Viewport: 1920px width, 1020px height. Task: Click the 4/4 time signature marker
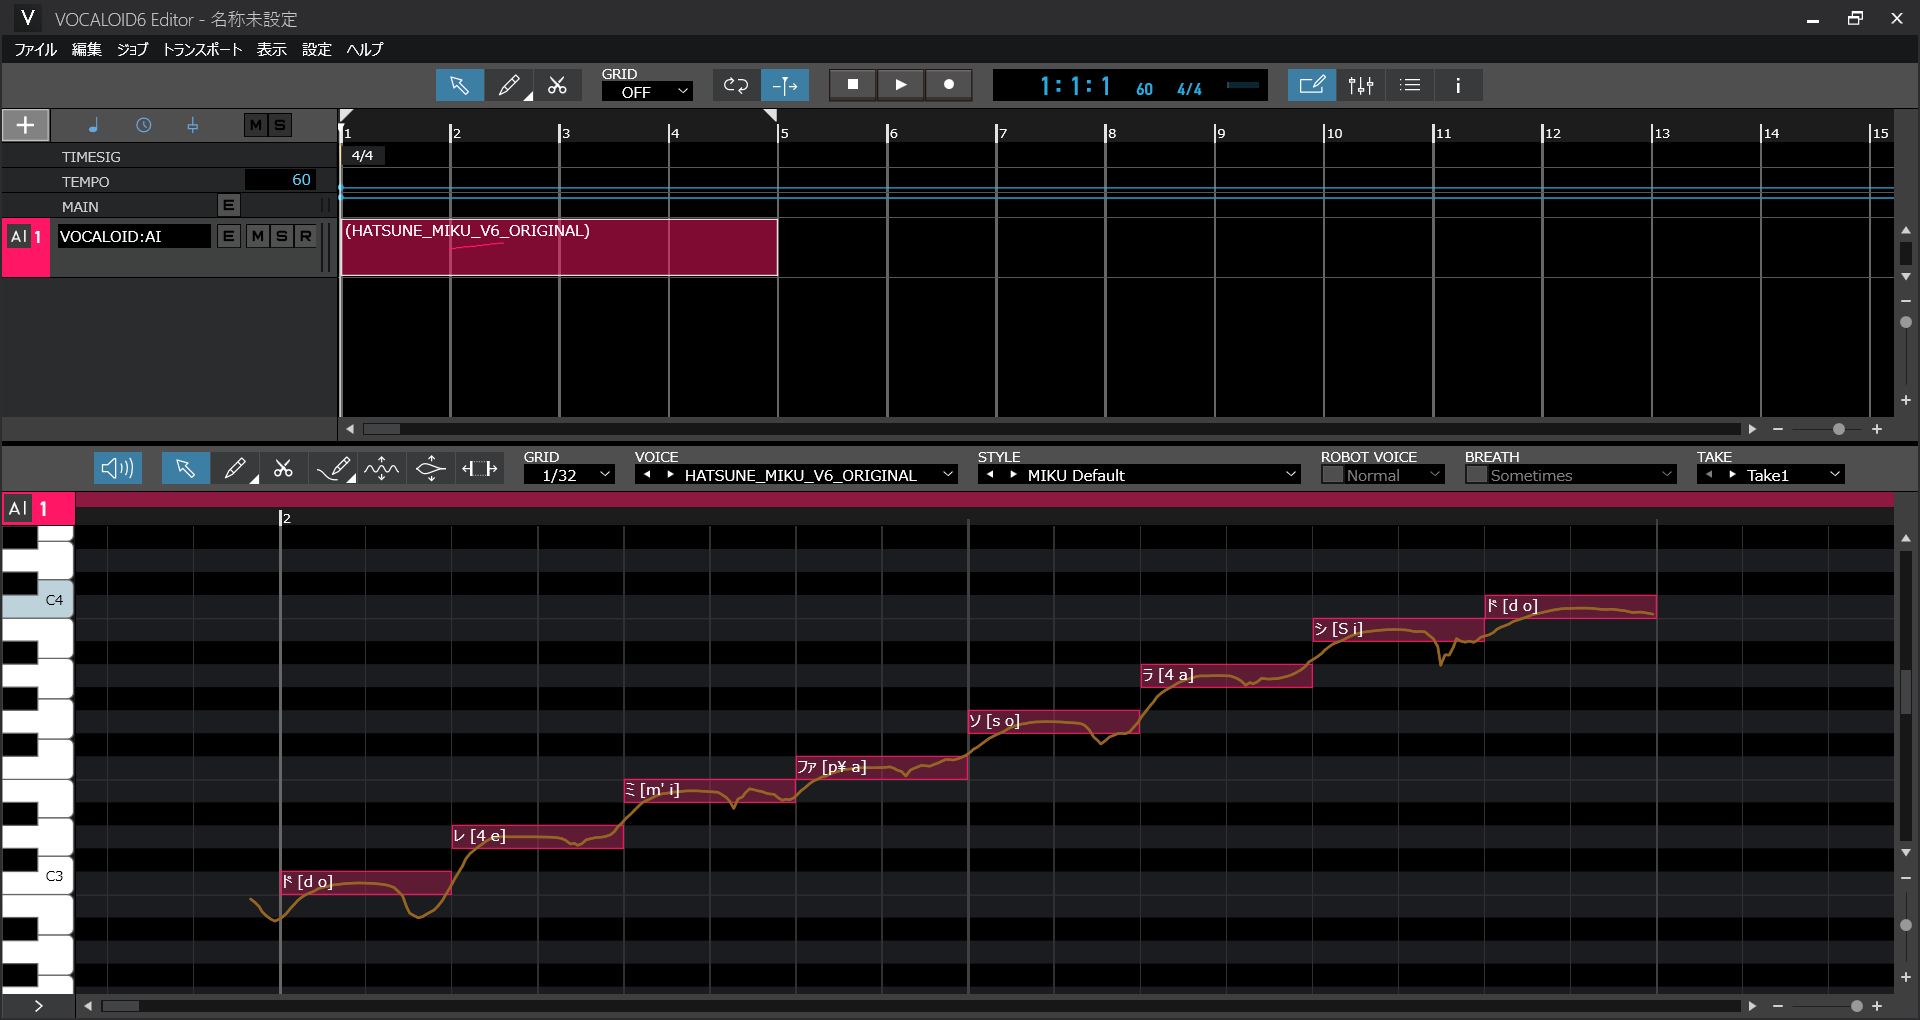click(363, 155)
